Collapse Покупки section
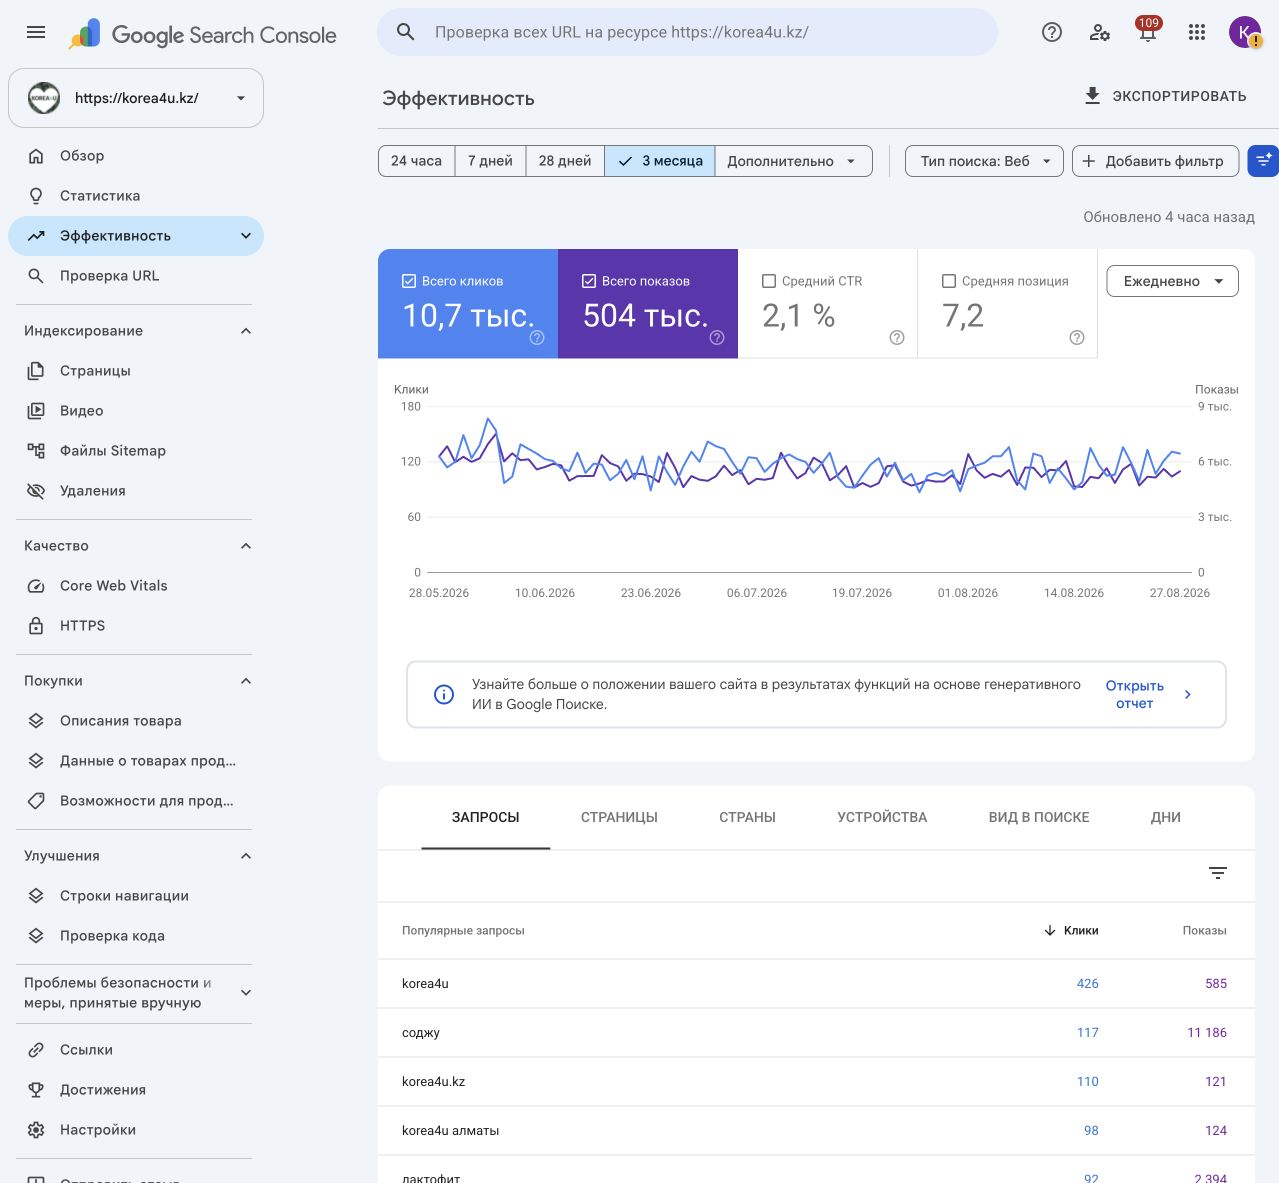The height and width of the screenshot is (1183, 1279). (x=246, y=681)
